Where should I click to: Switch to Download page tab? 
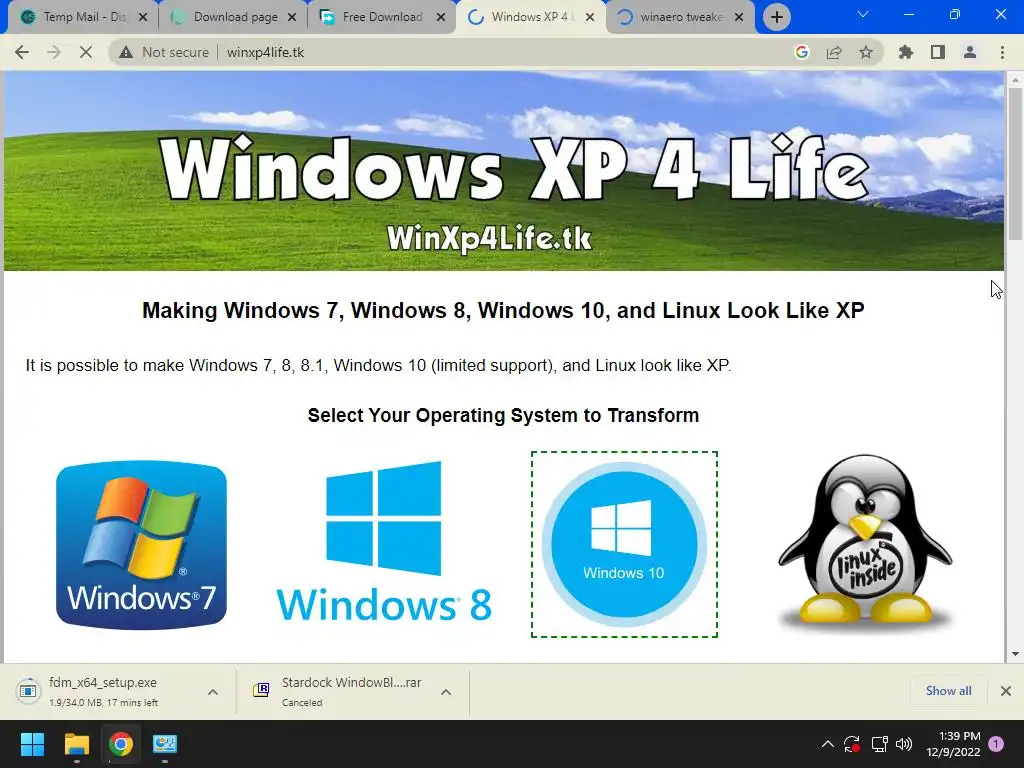234,17
